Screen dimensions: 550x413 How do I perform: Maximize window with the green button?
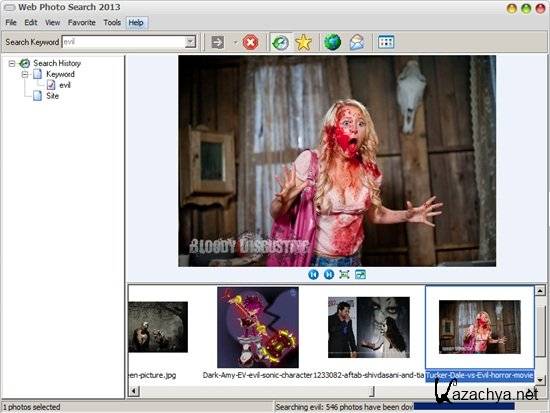click(526, 8)
